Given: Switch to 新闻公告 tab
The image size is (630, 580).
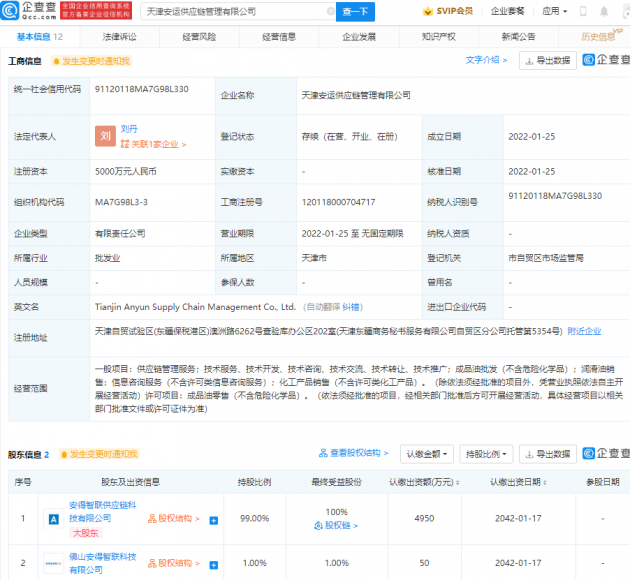Looking at the screenshot, I should pos(518,37).
